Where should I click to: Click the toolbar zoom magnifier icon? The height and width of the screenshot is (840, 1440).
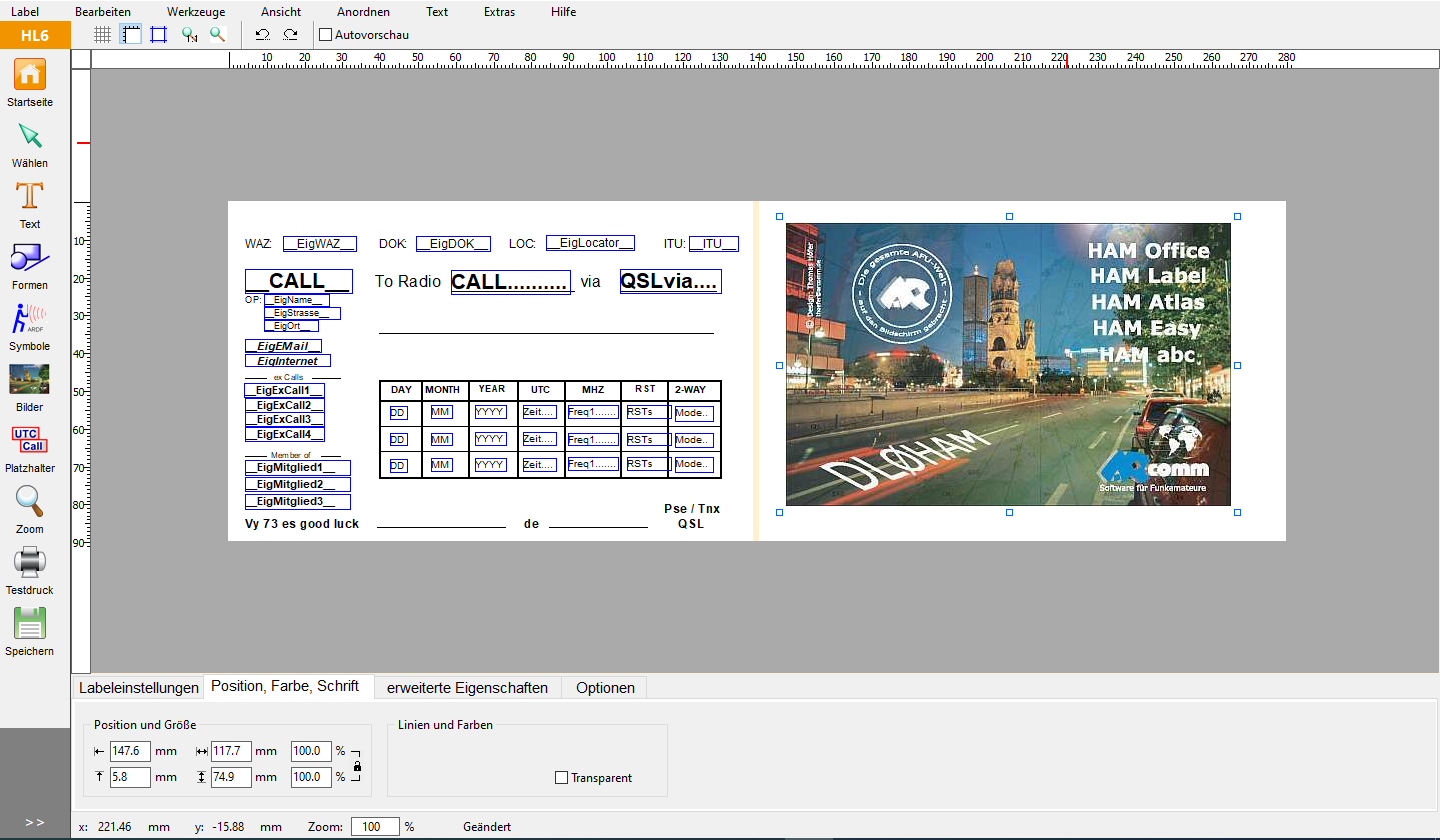click(217, 34)
